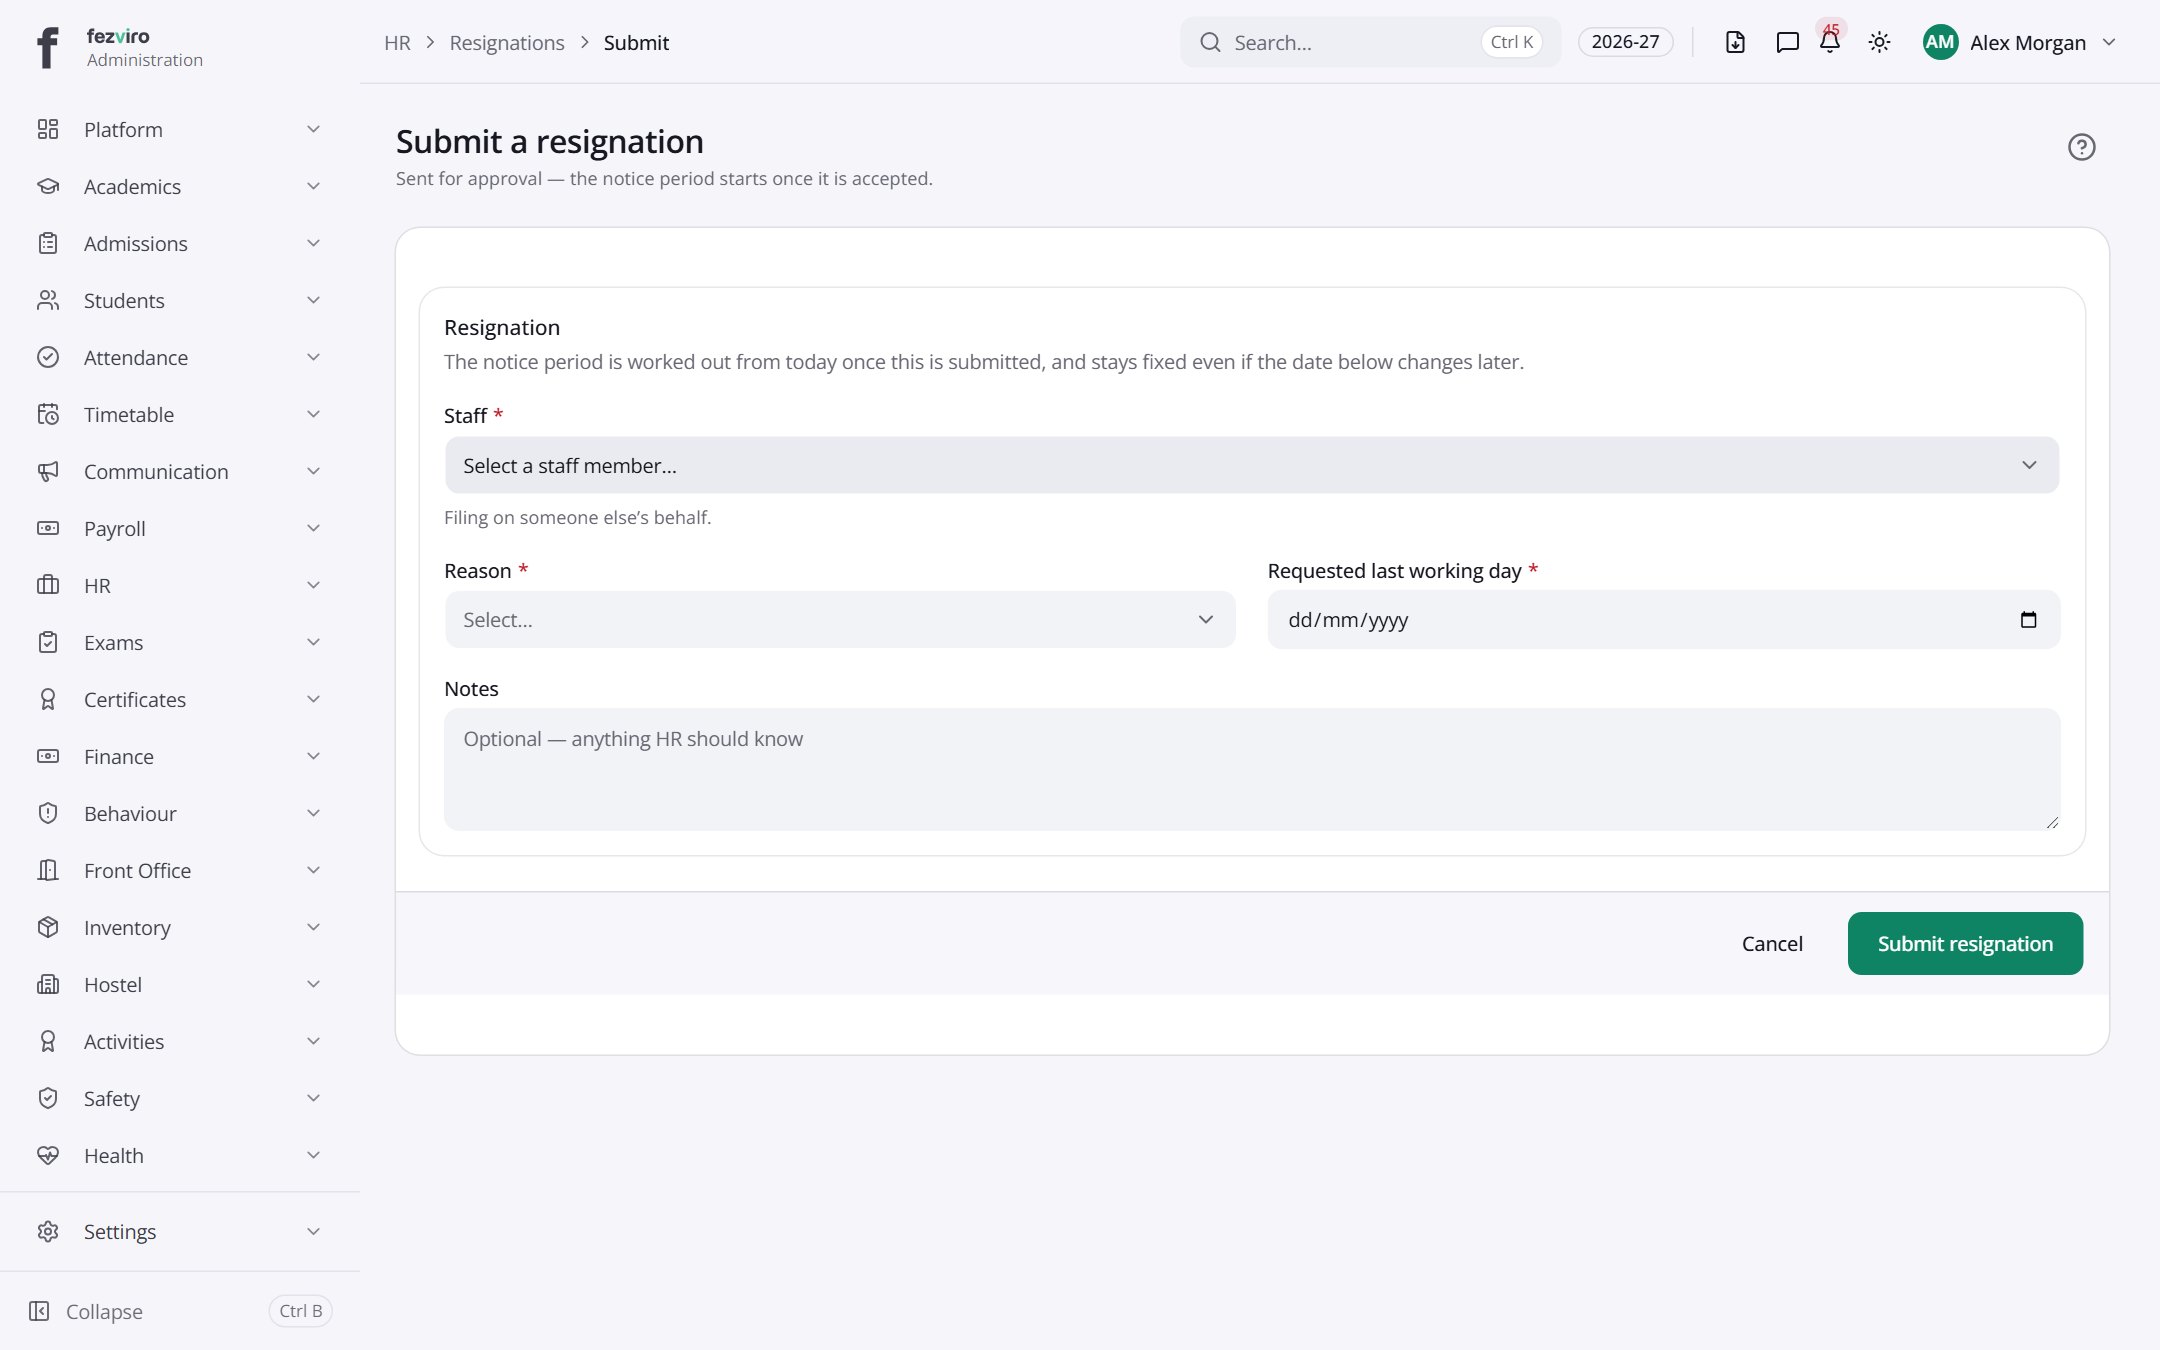
Task: Expand the Finance section chevron
Action: pyautogui.click(x=313, y=756)
